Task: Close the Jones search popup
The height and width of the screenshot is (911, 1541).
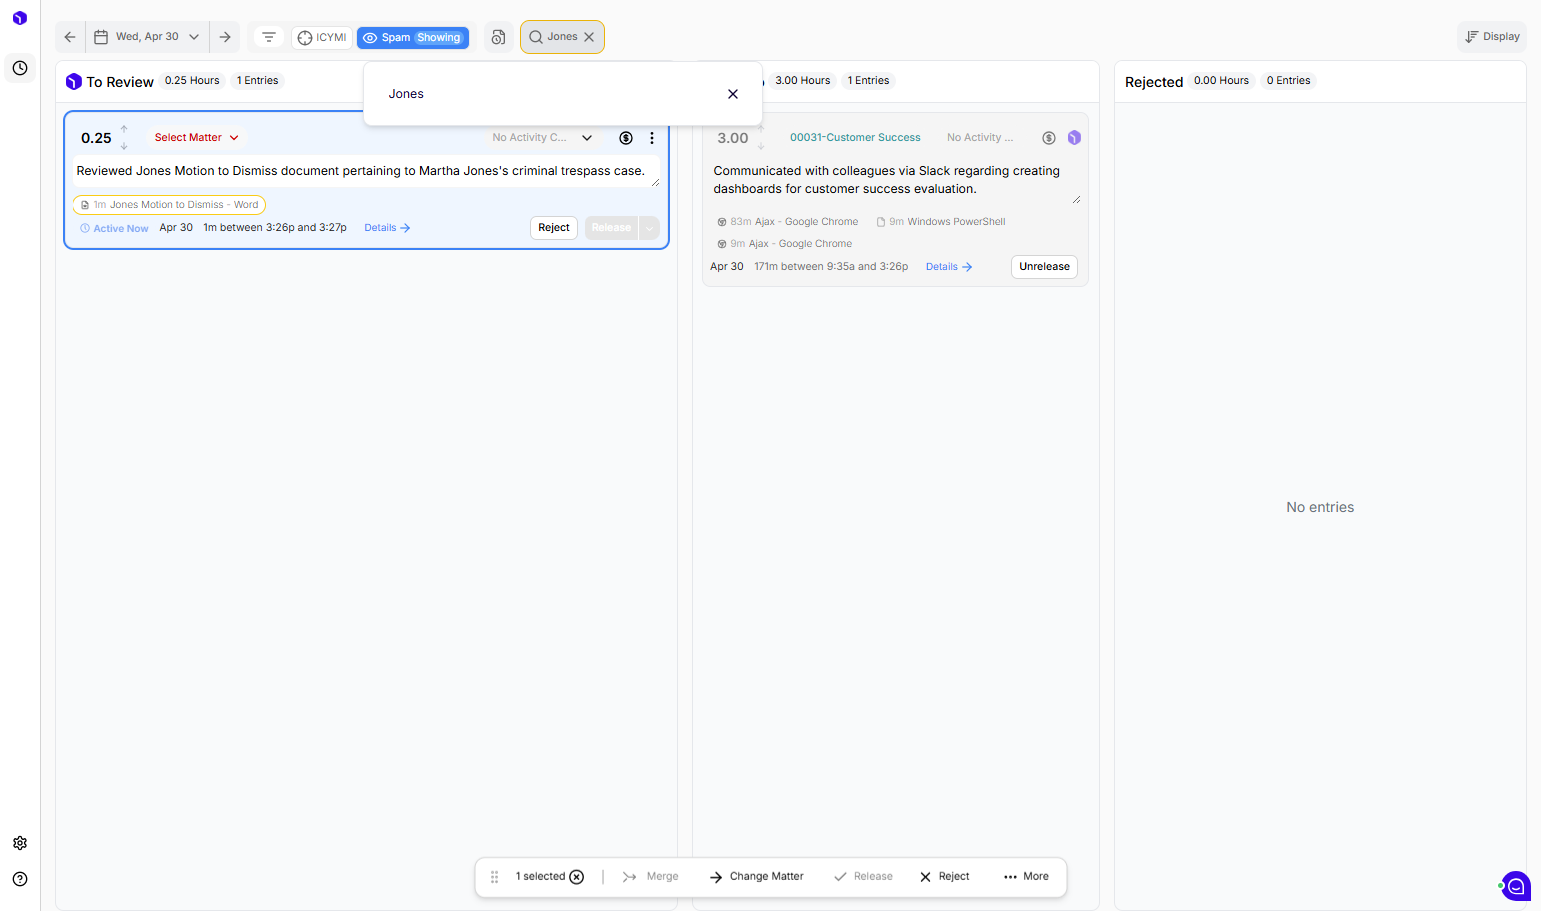Action: (x=733, y=94)
